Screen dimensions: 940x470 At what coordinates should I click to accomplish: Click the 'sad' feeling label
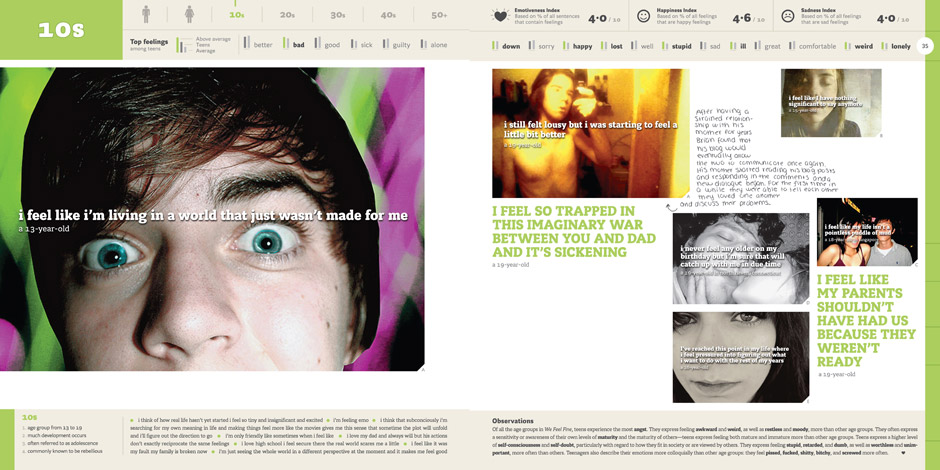[x=715, y=46]
